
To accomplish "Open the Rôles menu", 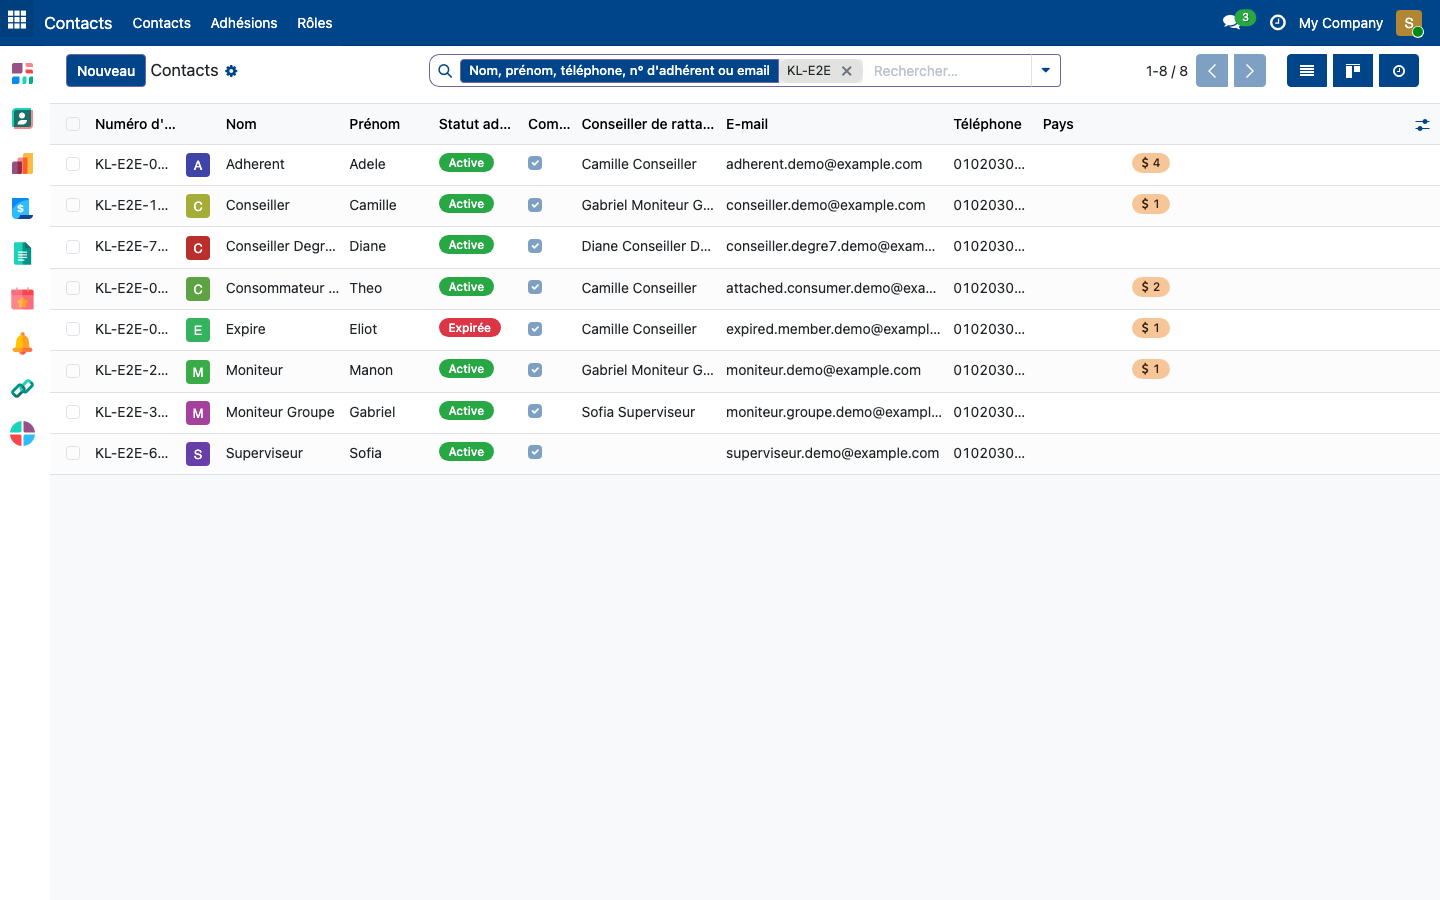I will click(x=315, y=23).
